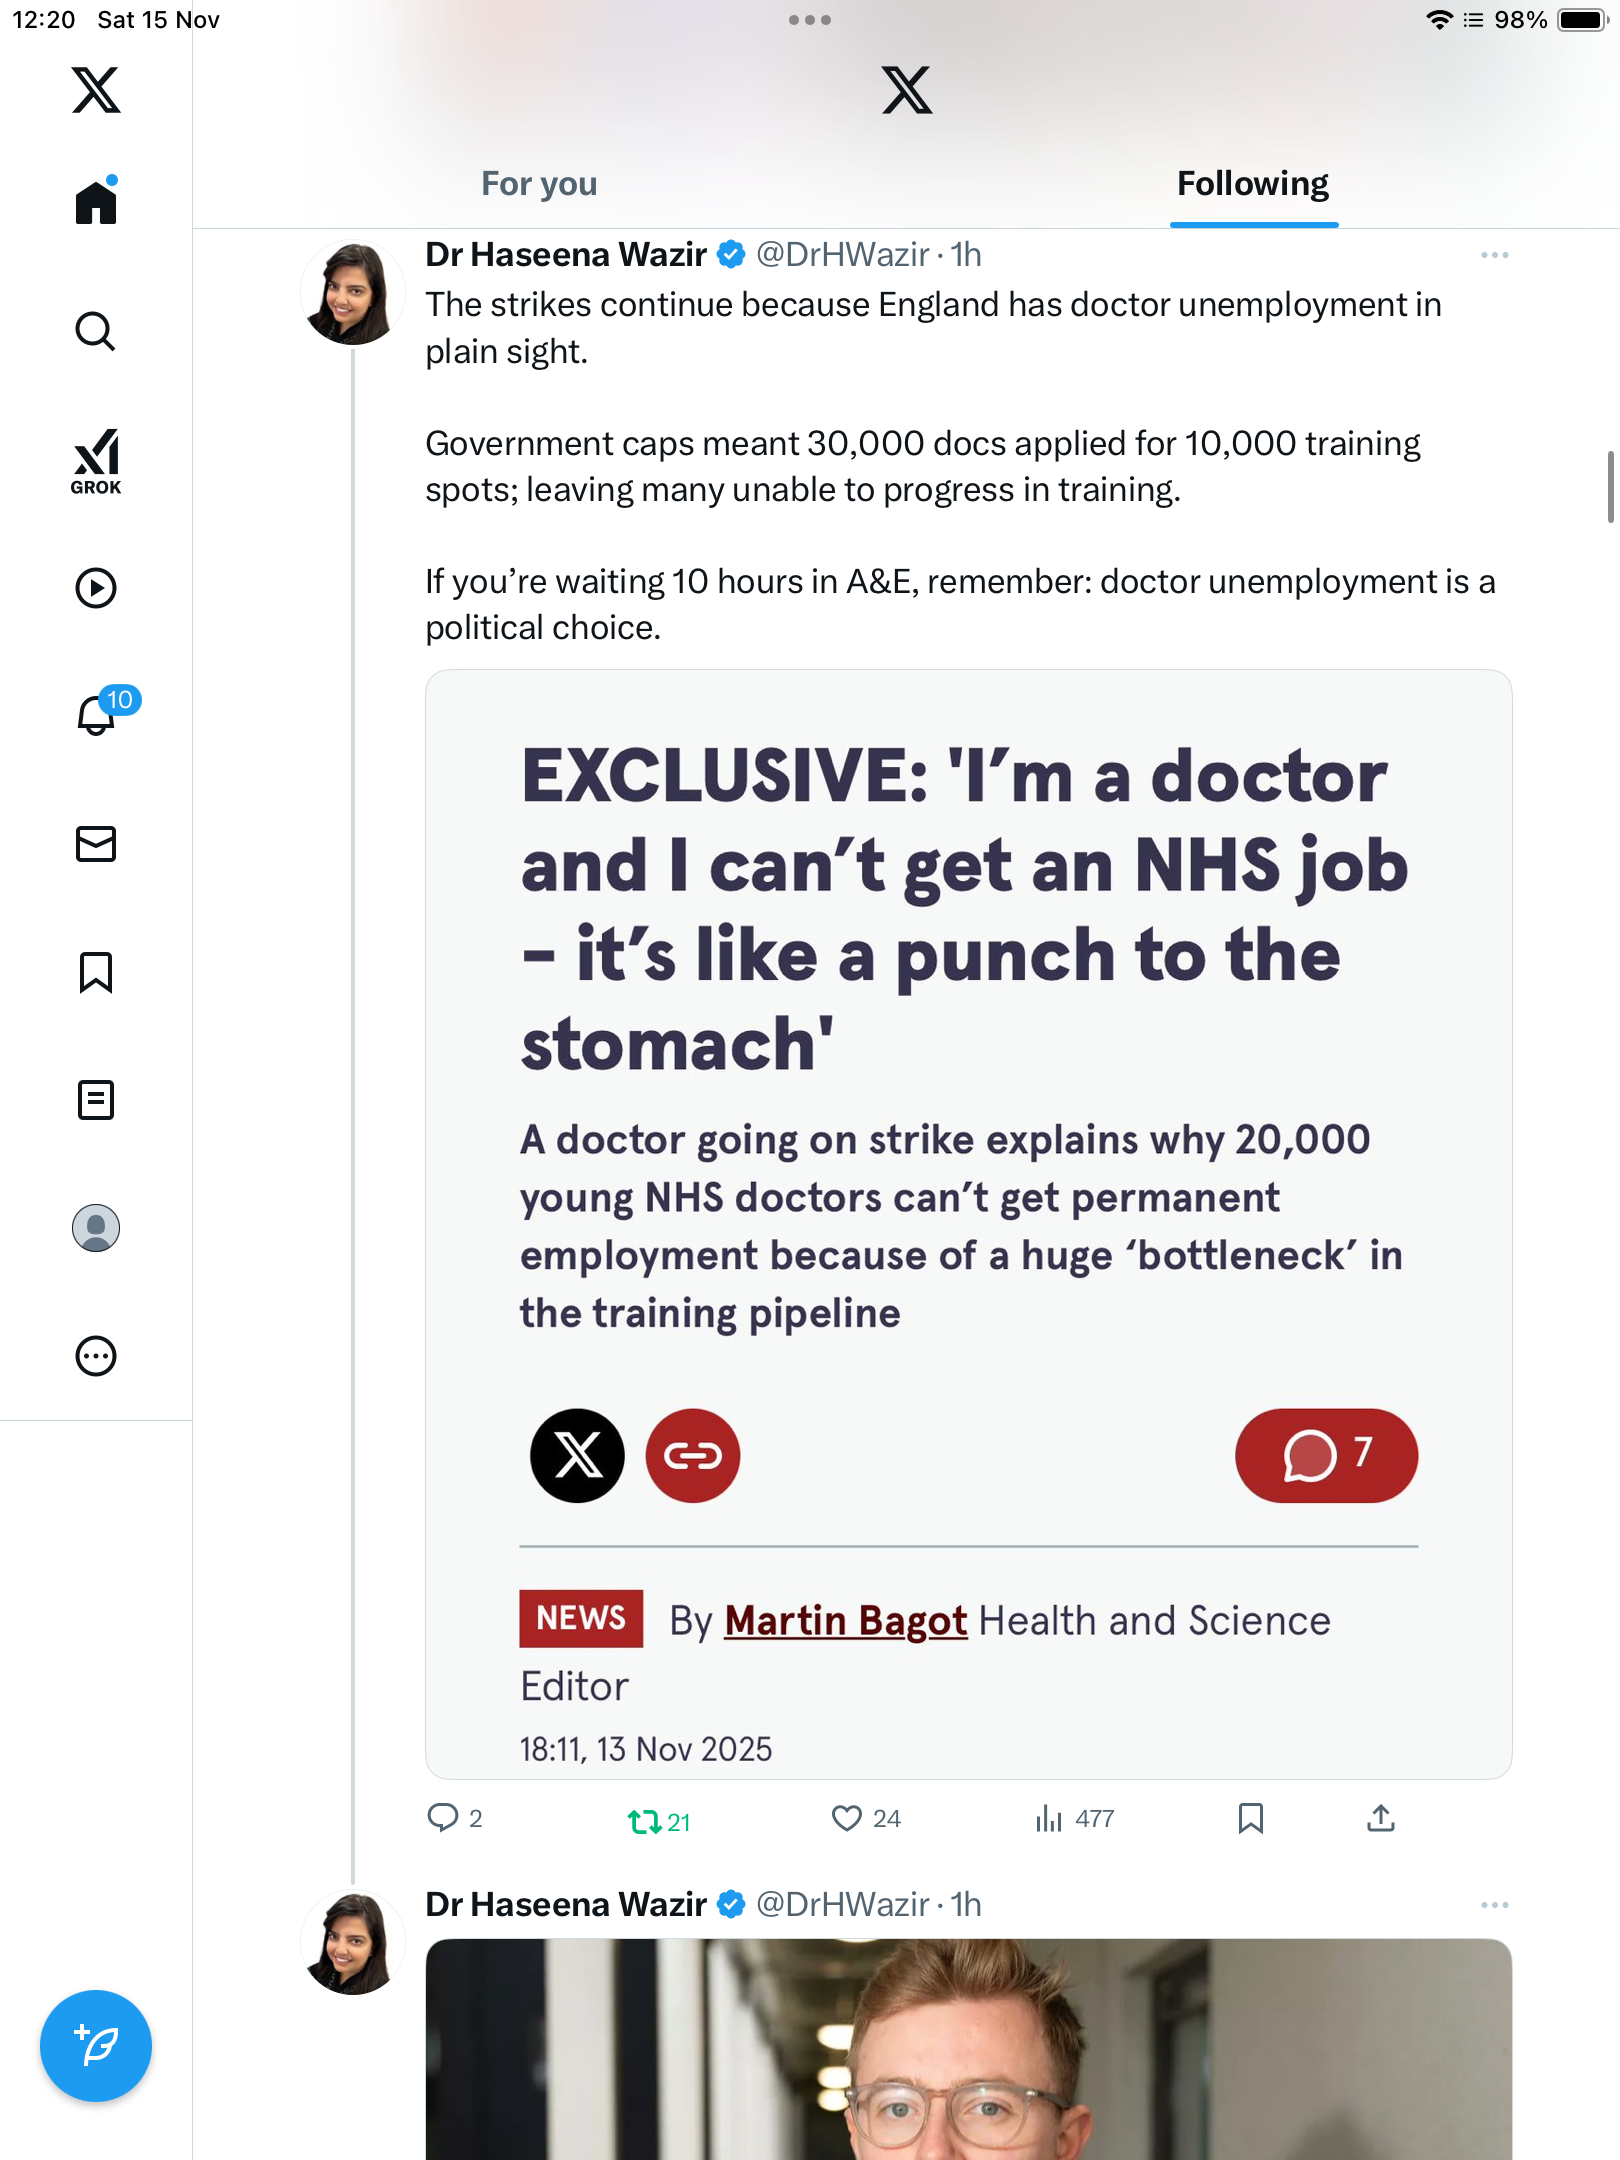This screenshot has width=1620, height=2160.
Task: Expand sidebar More circle menu
Action: 96,1356
